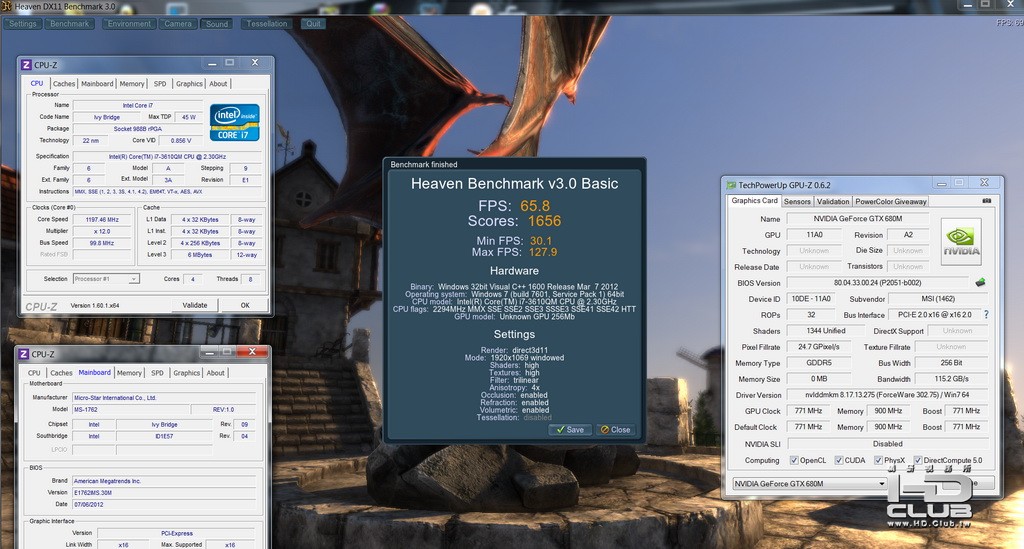Open the Graphics Card tab in GPU-Z
The image size is (1024, 549).
coord(754,201)
